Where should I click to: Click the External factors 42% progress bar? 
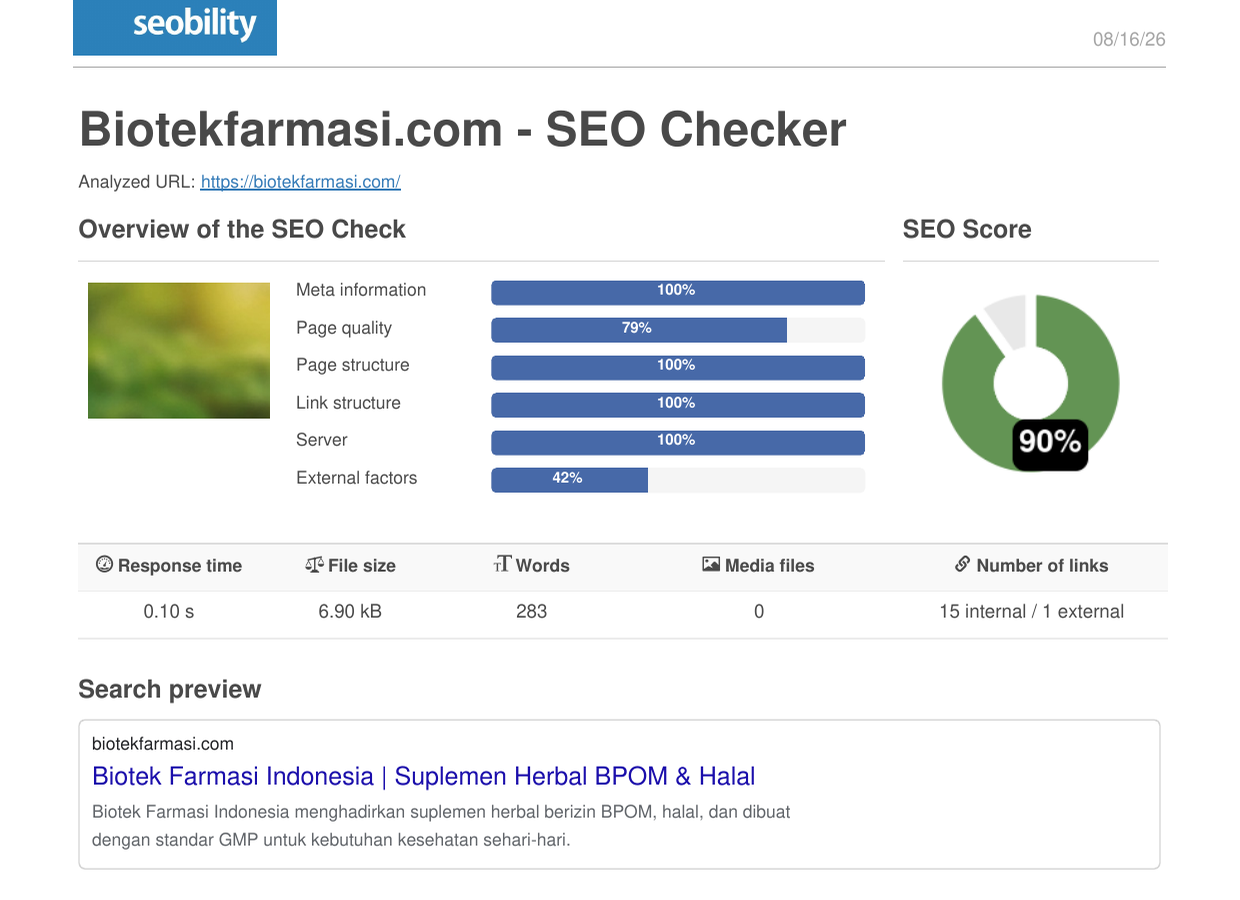tap(678, 480)
